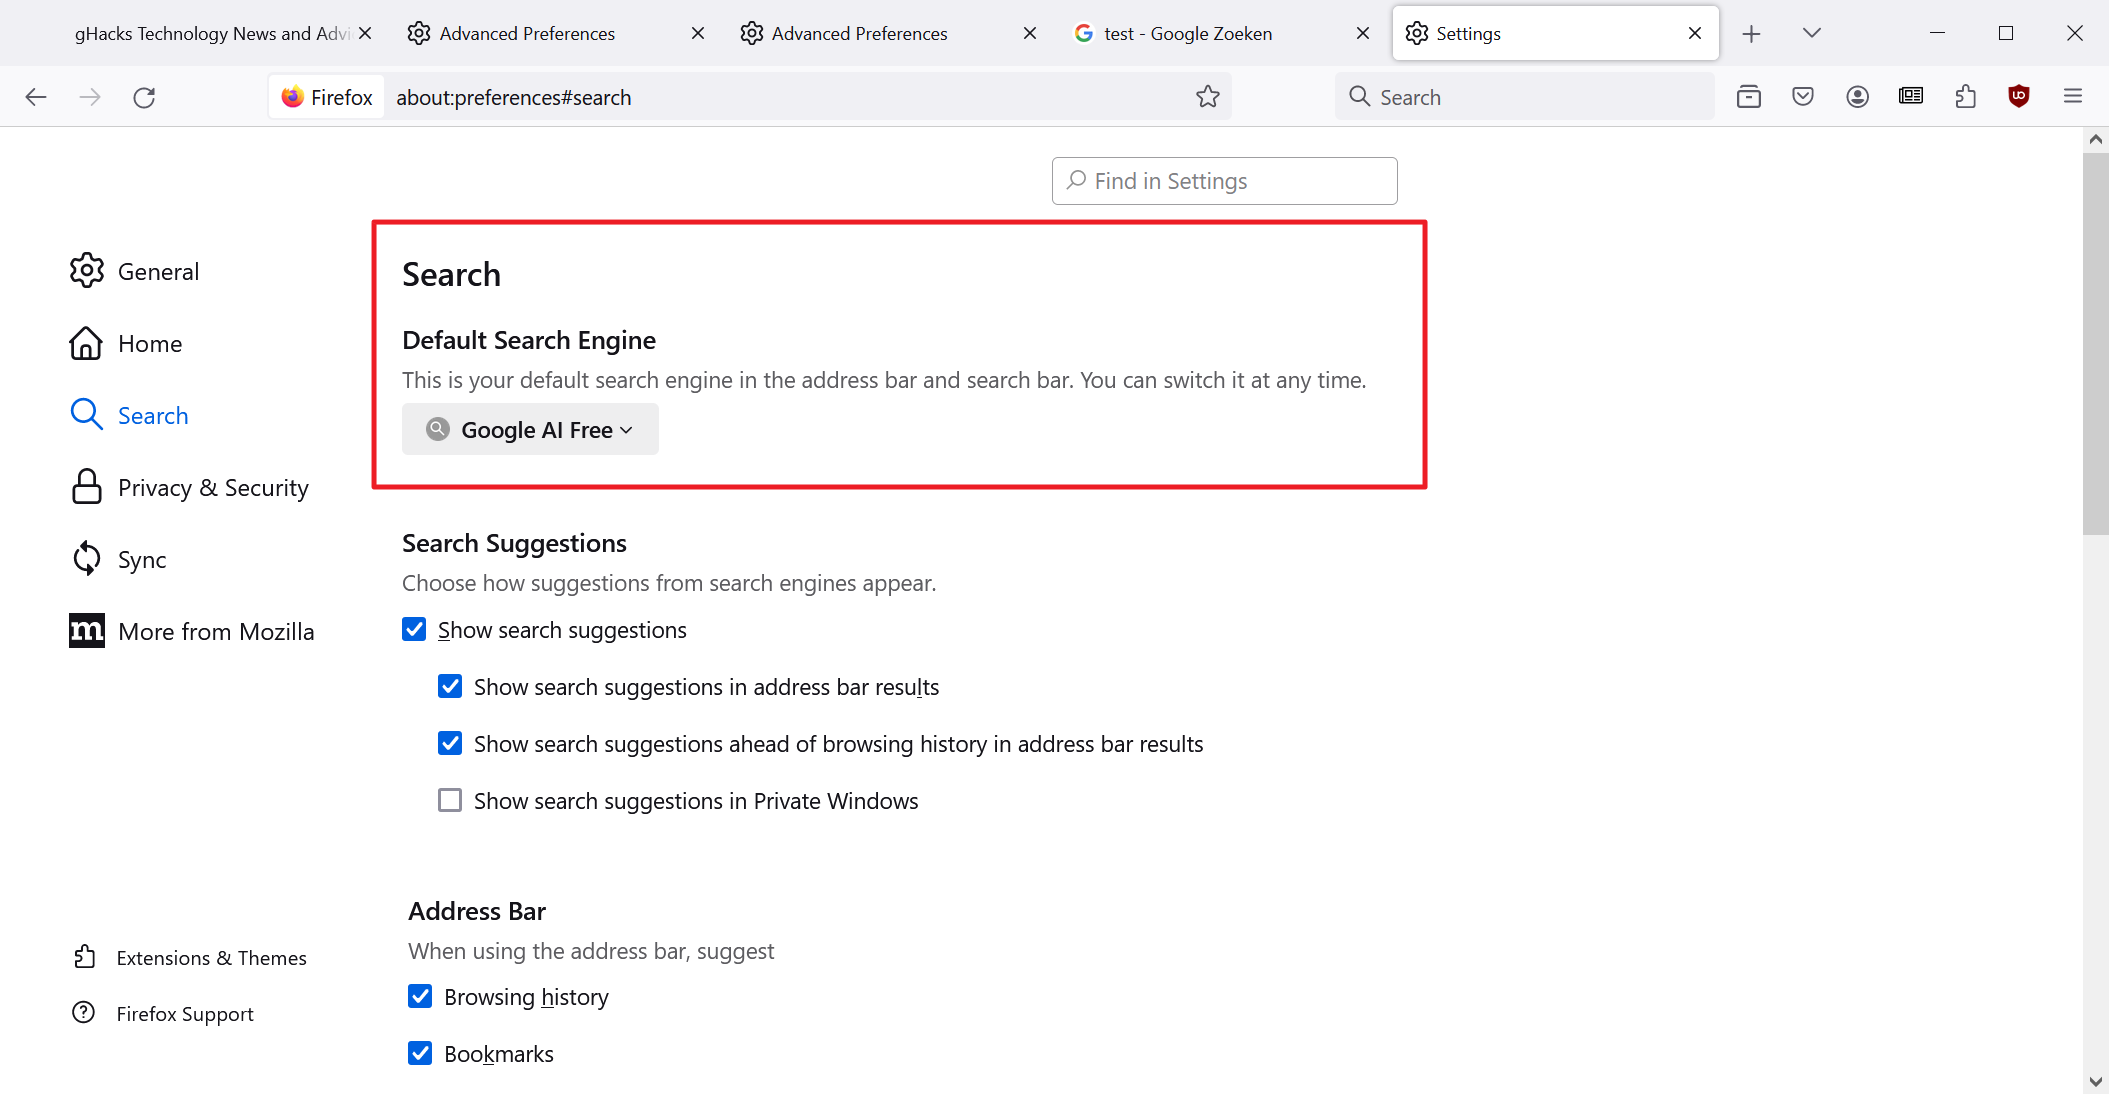This screenshot has height=1094, width=2109.
Task: Click the Save to Pocket icon
Action: 1802,97
